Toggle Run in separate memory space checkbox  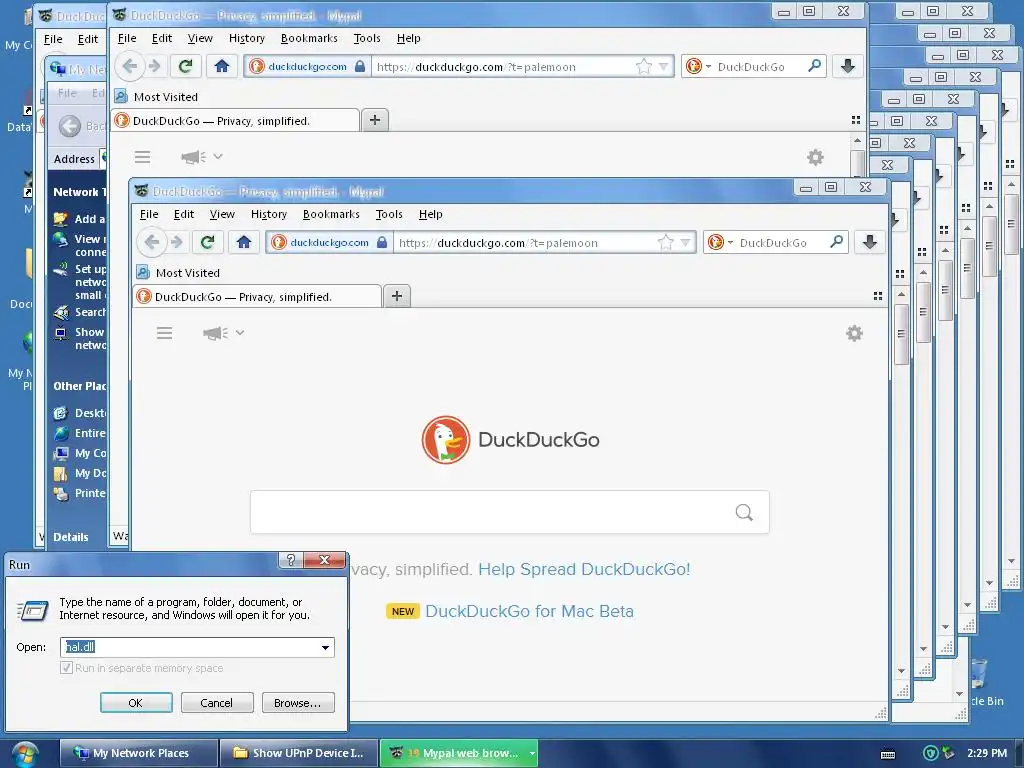point(66,668)
